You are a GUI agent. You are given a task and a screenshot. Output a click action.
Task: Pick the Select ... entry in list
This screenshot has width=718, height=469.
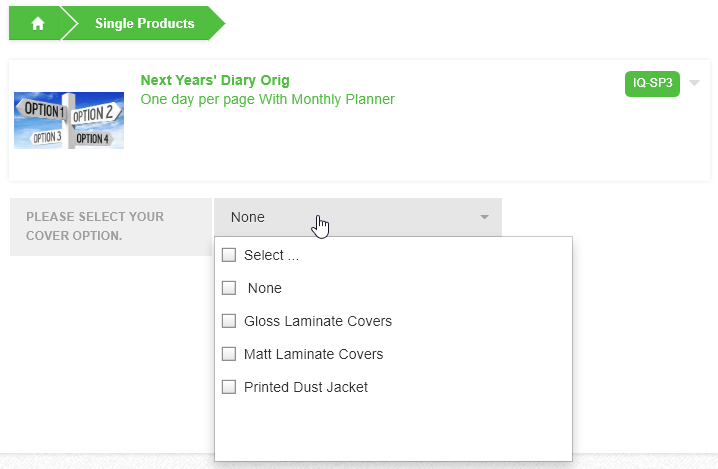click(x=271, y=255)
